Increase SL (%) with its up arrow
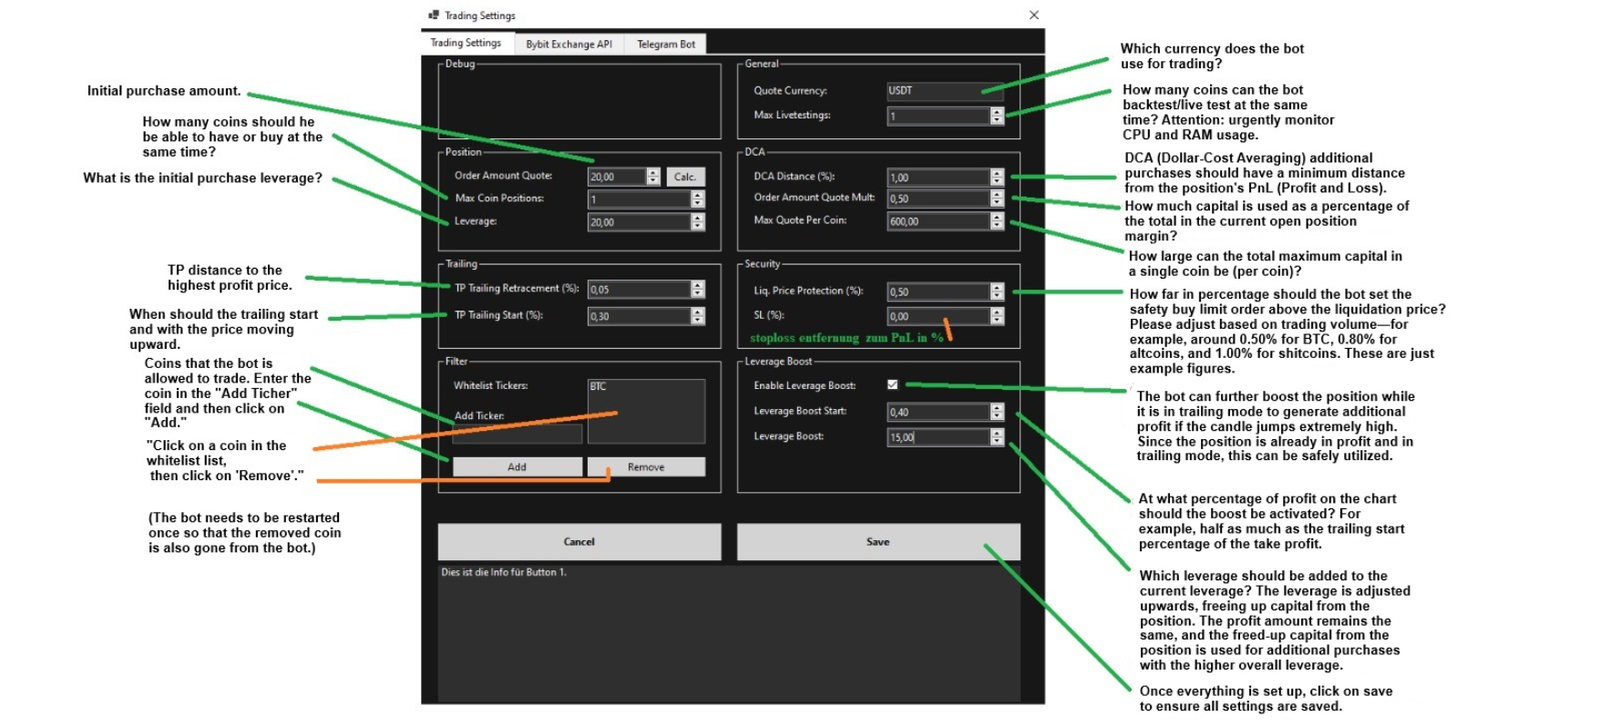The width and height of the screenshot is (1600, 726). tap(997, 312)
